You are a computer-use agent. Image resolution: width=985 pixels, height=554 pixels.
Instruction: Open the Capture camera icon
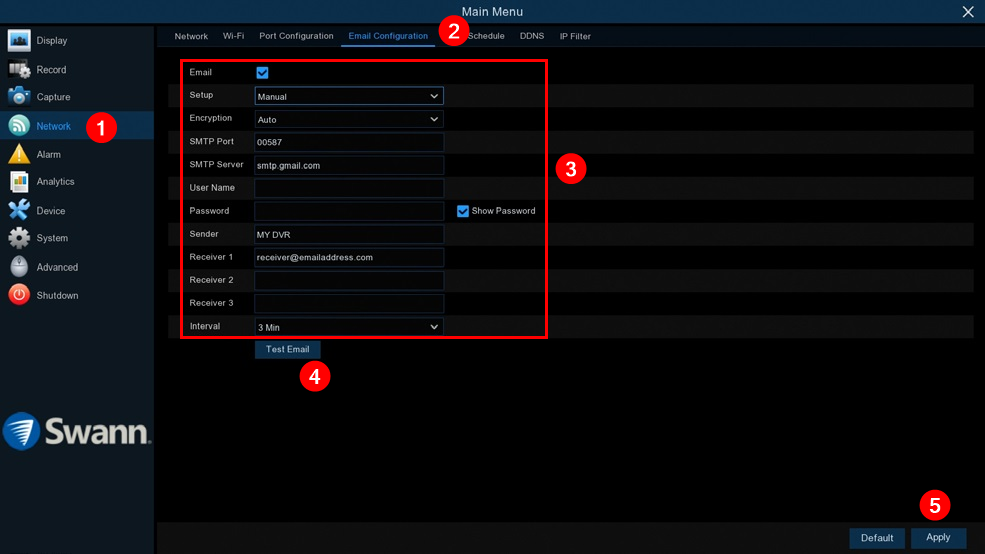click(x=19, y=97)
